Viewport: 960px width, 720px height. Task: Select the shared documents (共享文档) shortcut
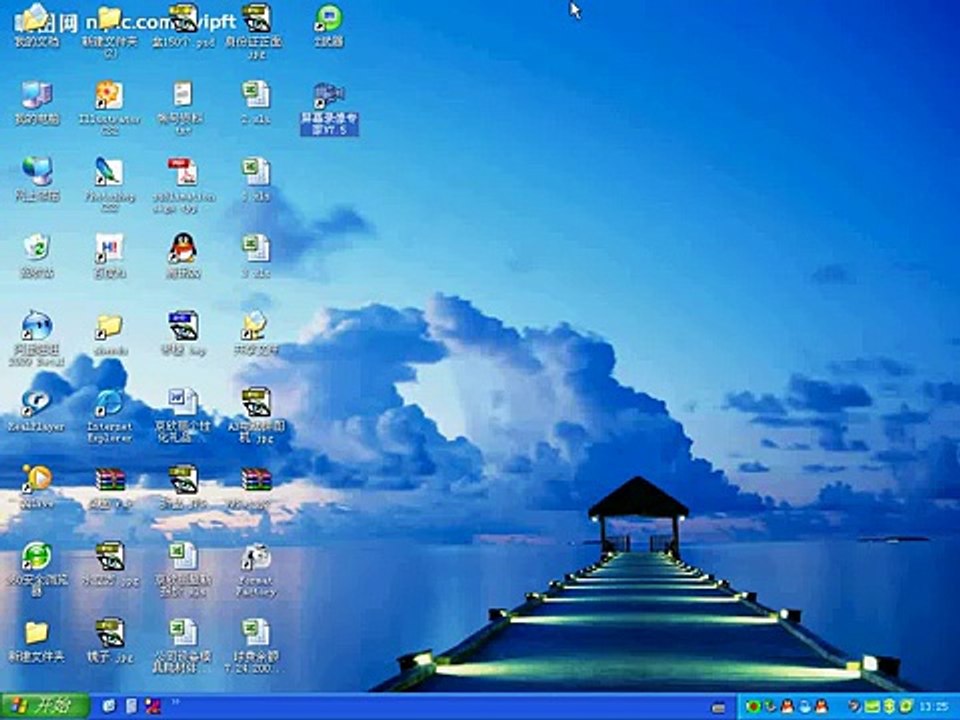[256, 333]
